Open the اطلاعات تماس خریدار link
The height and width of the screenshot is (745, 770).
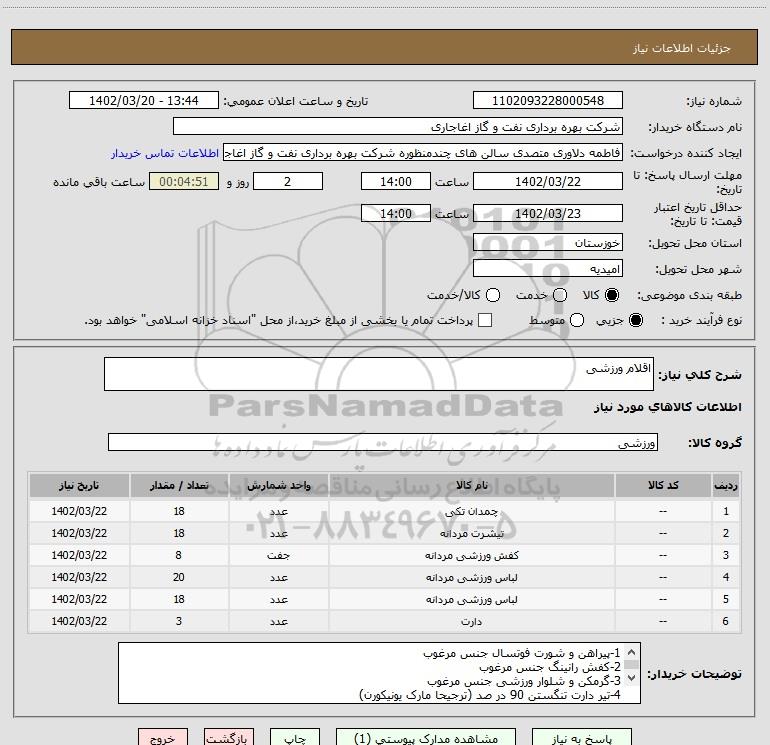coord(165,153)
